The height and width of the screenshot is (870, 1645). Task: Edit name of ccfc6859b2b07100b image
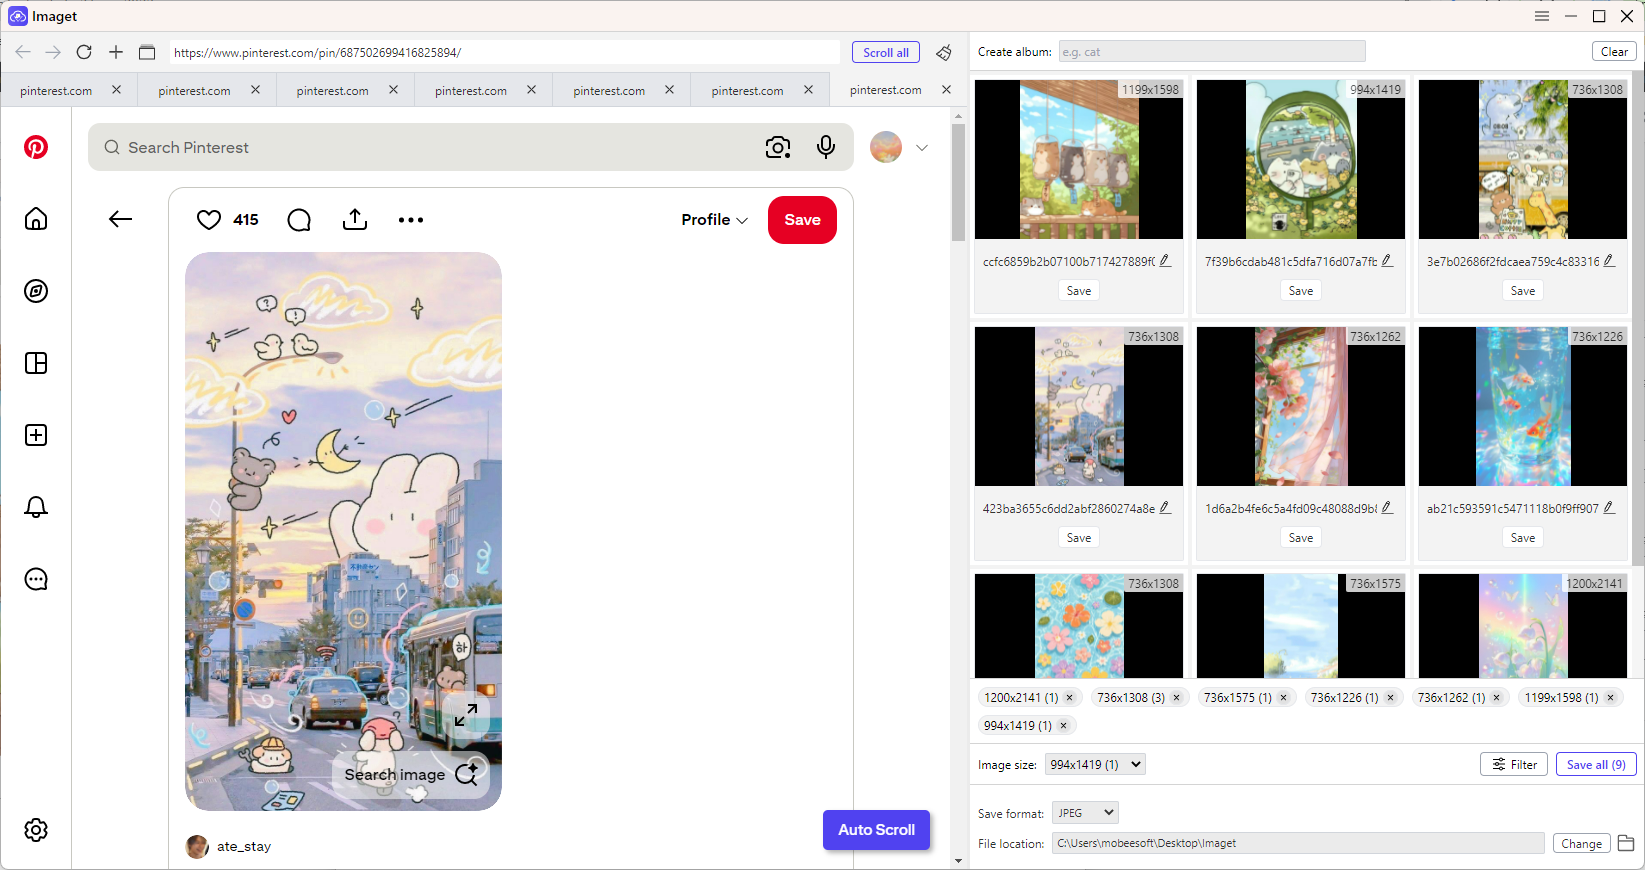(1165, 261)
